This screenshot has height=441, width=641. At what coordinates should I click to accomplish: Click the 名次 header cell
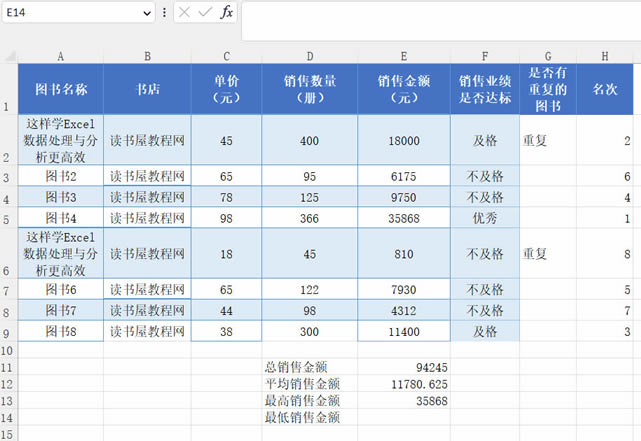click(x=606, y=89)
